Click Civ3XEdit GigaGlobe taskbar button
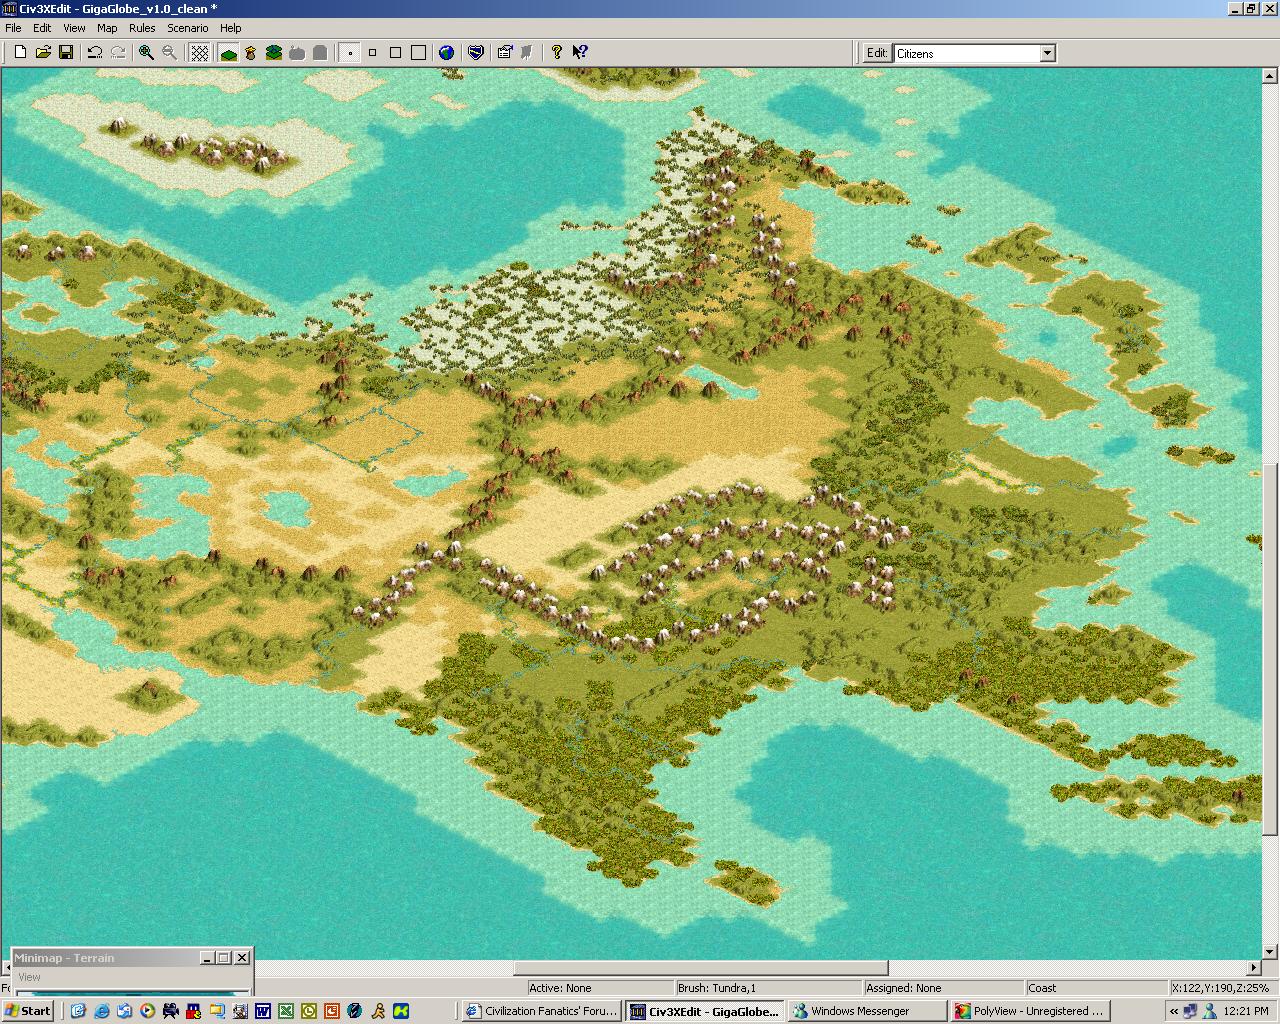The width and height of the screenshot is (1280, 1024). click(x=704, y=1011)
